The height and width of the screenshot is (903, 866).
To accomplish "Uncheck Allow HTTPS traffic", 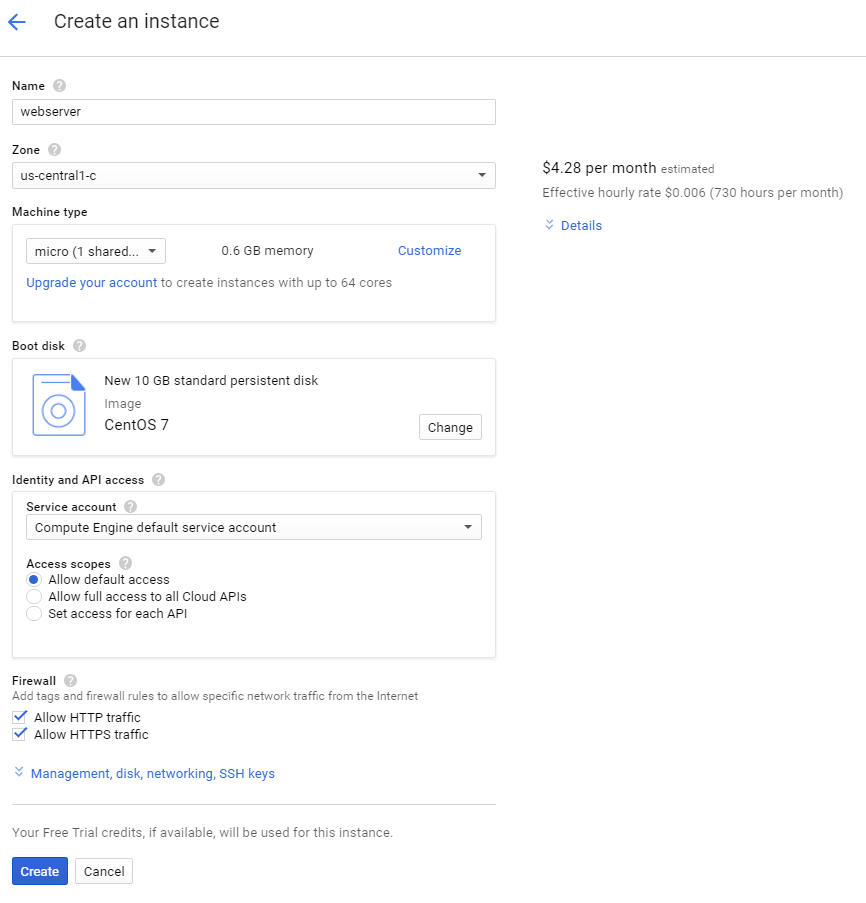I will pyautogui.click(x=21, y=734).
